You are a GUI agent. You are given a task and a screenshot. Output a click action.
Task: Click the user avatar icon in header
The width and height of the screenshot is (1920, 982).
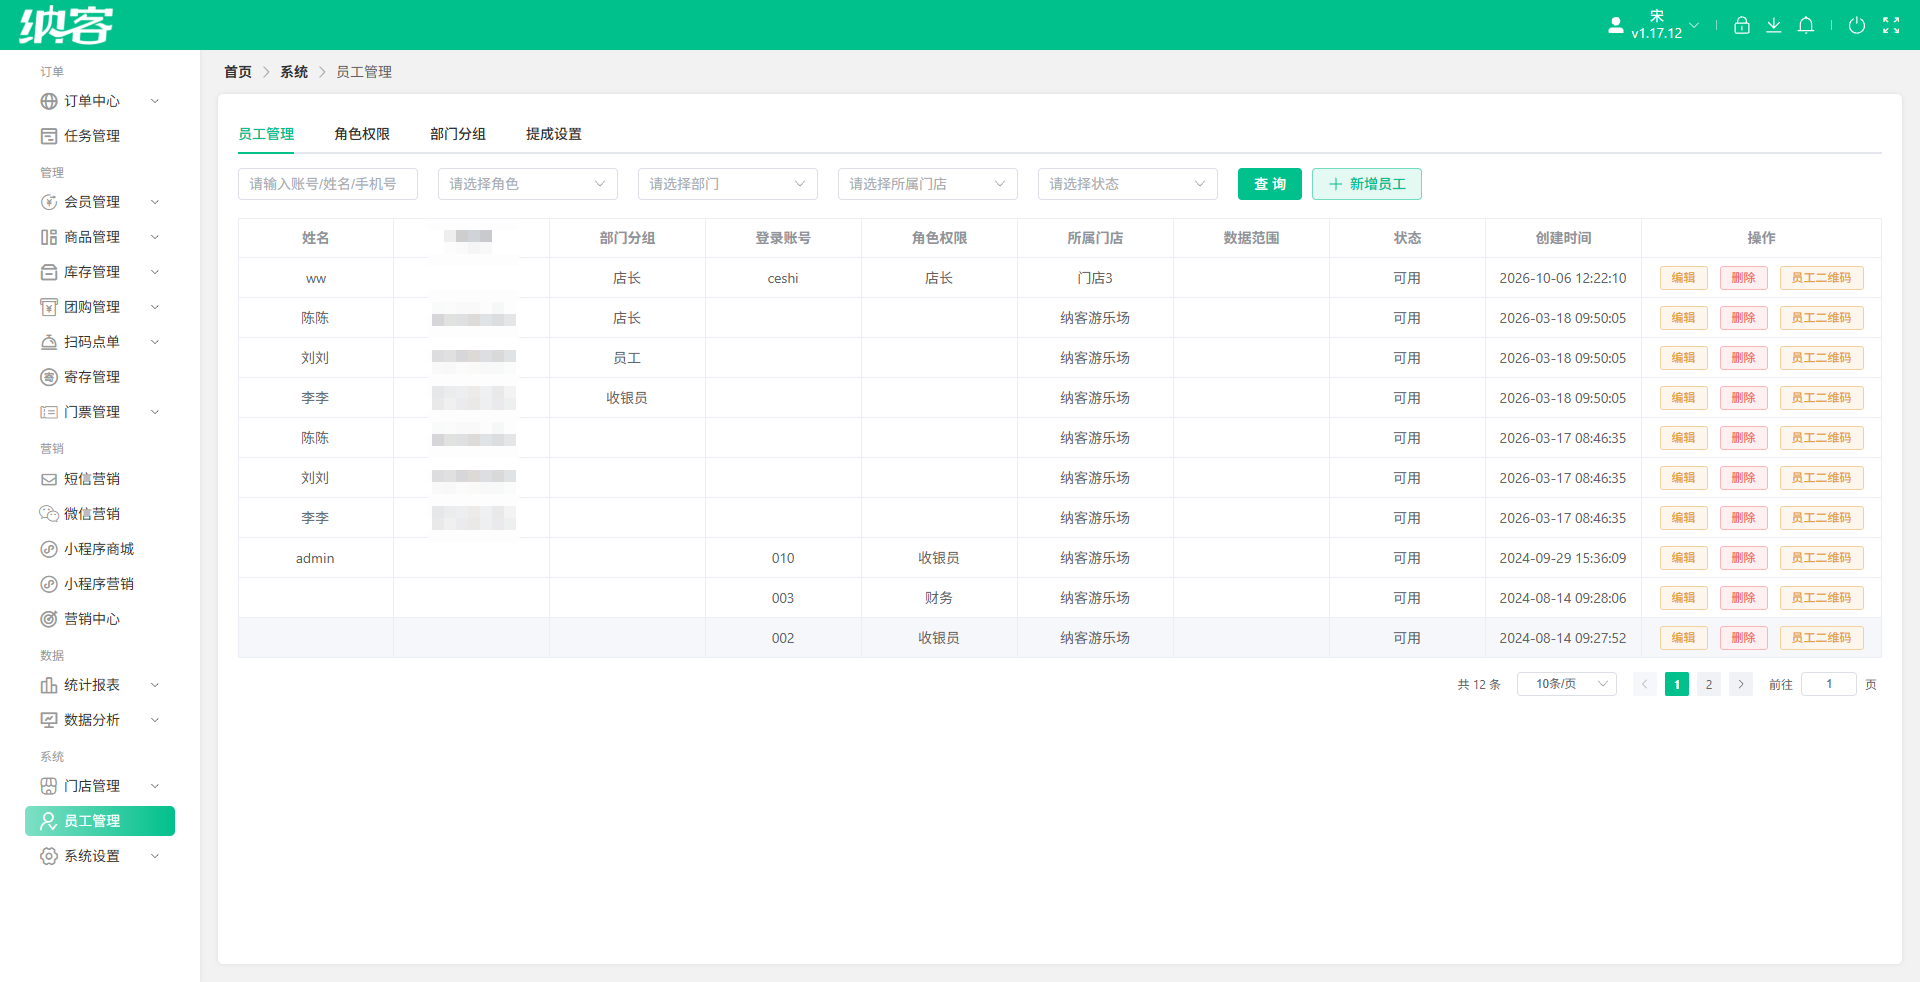[1615, 25]
